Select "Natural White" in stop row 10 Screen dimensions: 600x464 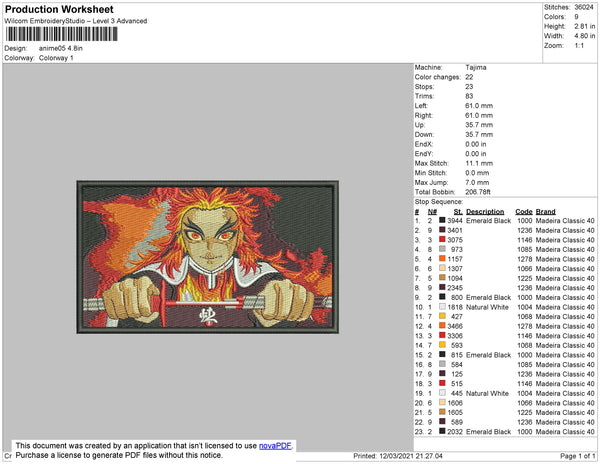[x=487, y=307]
